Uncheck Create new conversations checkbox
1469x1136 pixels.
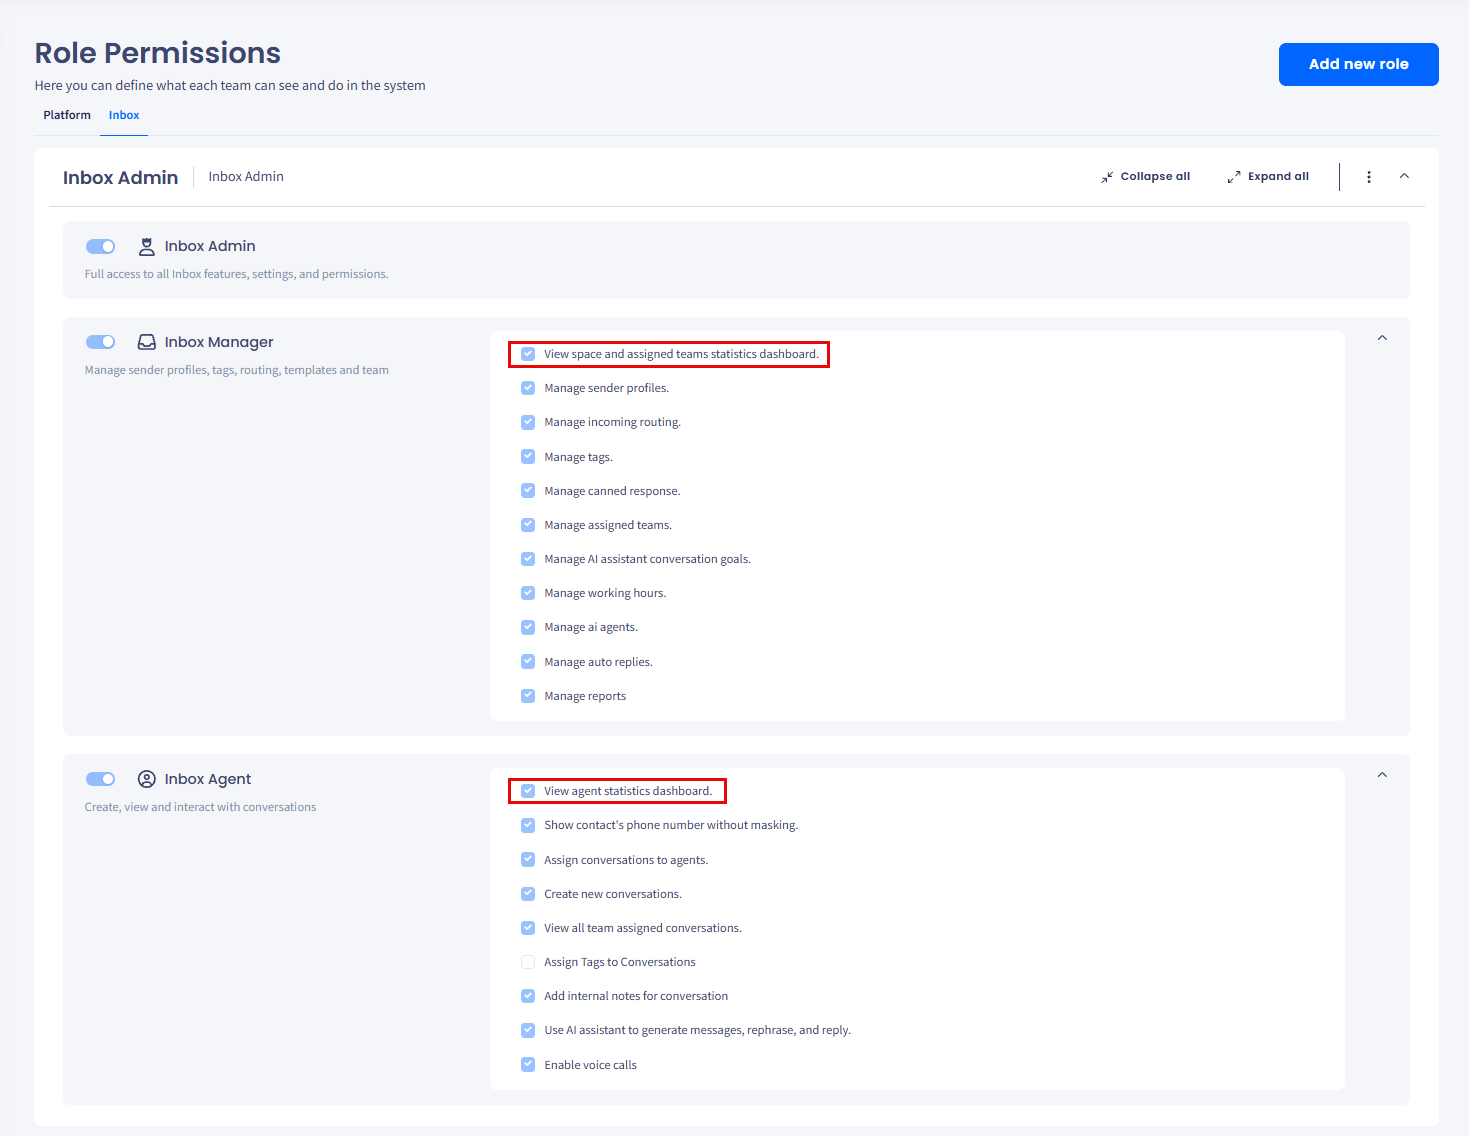click(528, 893)
